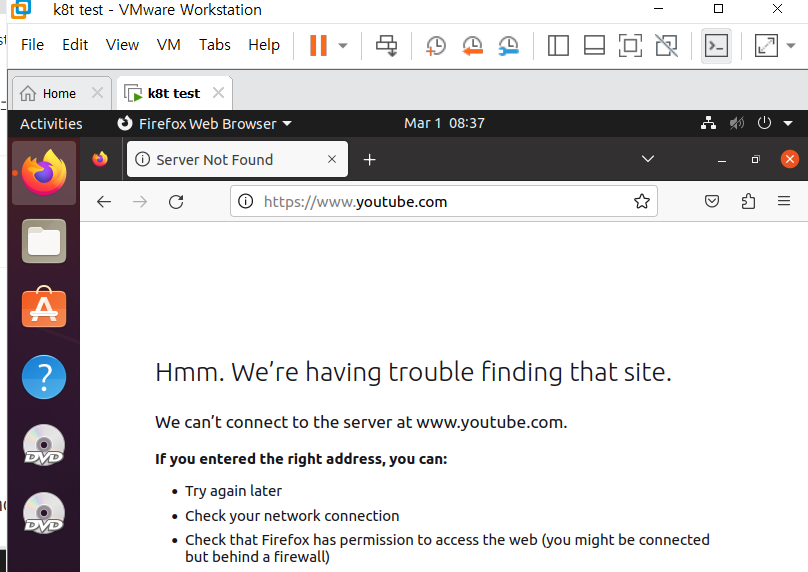
Task: Open the VMware Edit menu
Action: [75, 45]
